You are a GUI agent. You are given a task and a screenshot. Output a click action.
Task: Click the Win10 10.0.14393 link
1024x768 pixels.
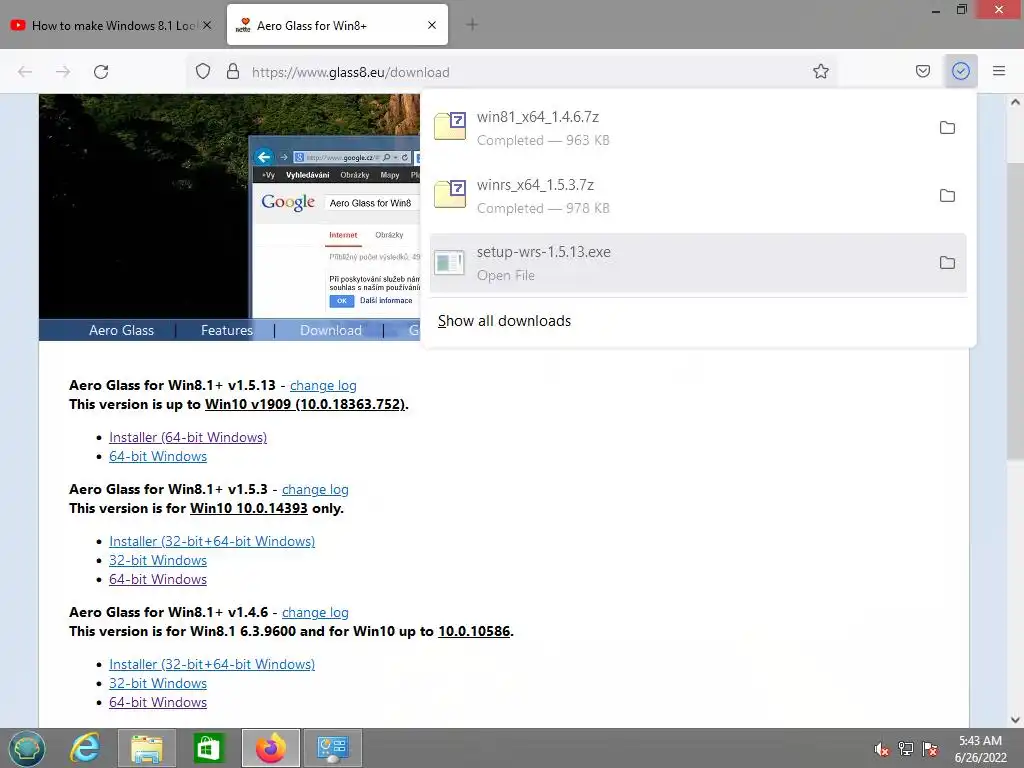tap(249, 508)
